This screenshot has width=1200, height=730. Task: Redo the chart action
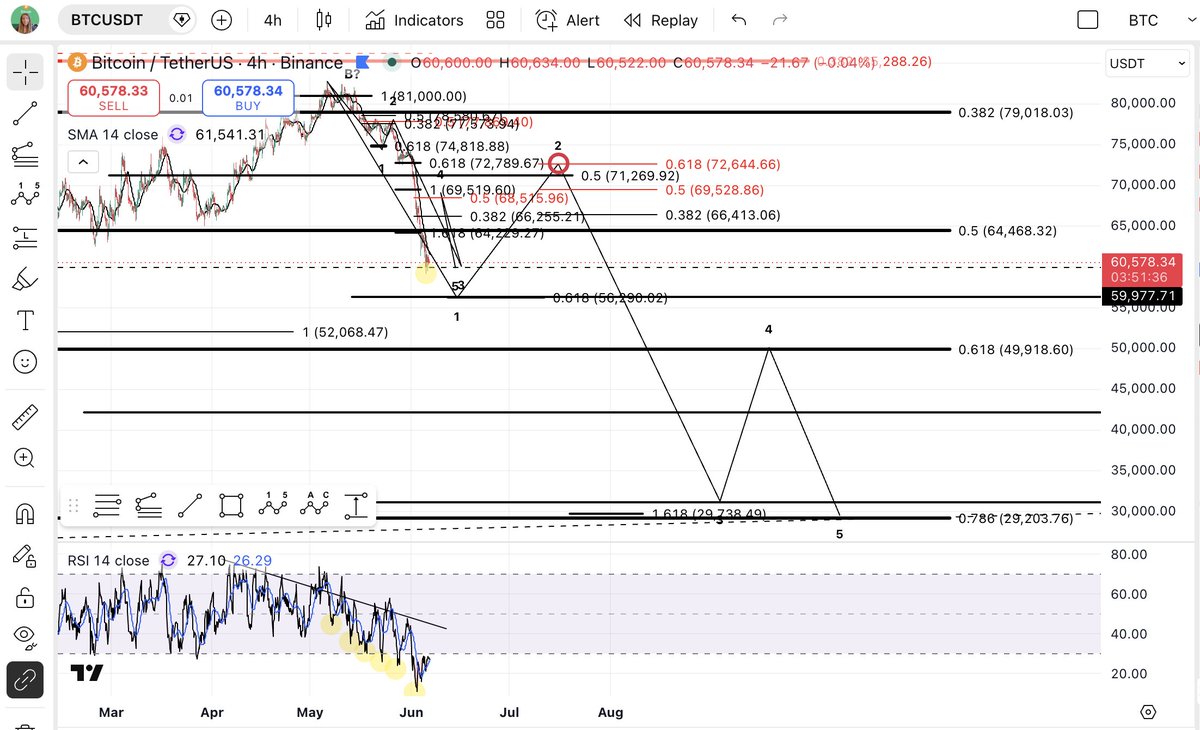pyautogui.click(x=781, y=20)
